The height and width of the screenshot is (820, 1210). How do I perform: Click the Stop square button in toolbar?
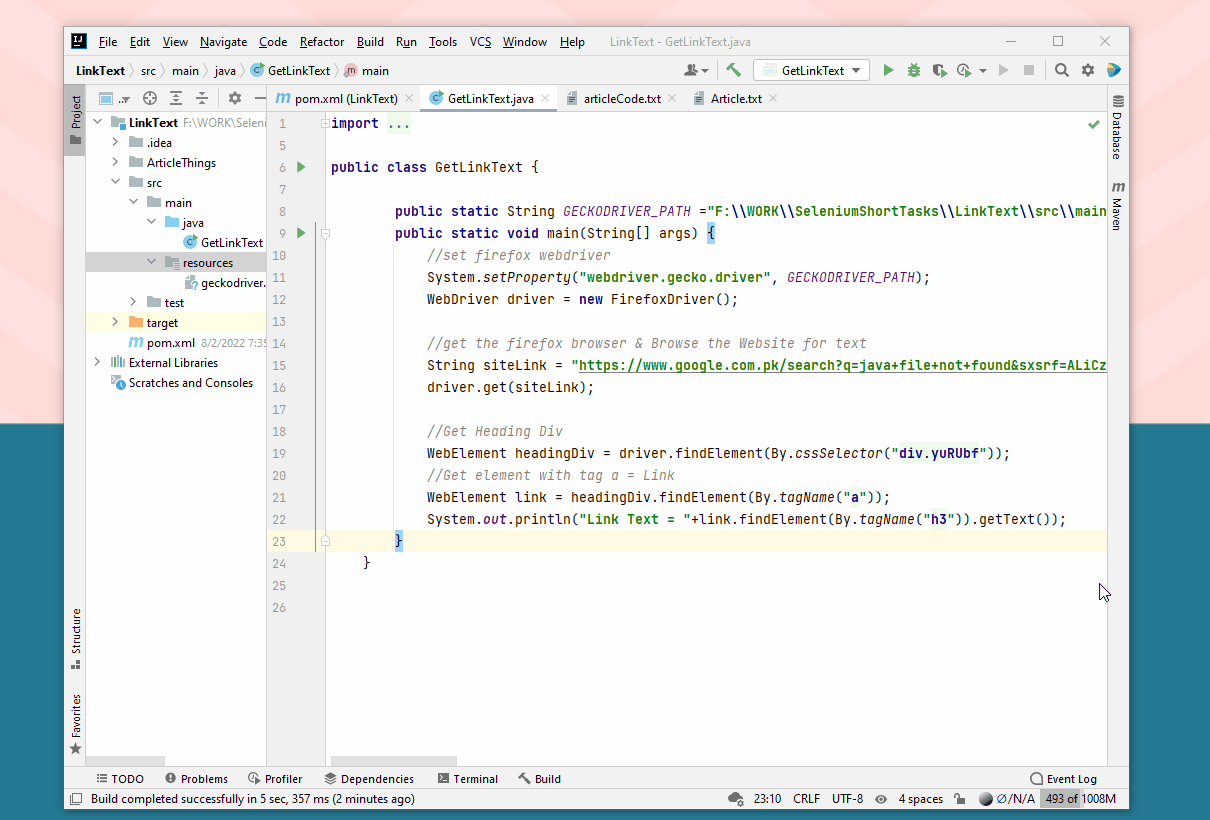[1028, 70]
